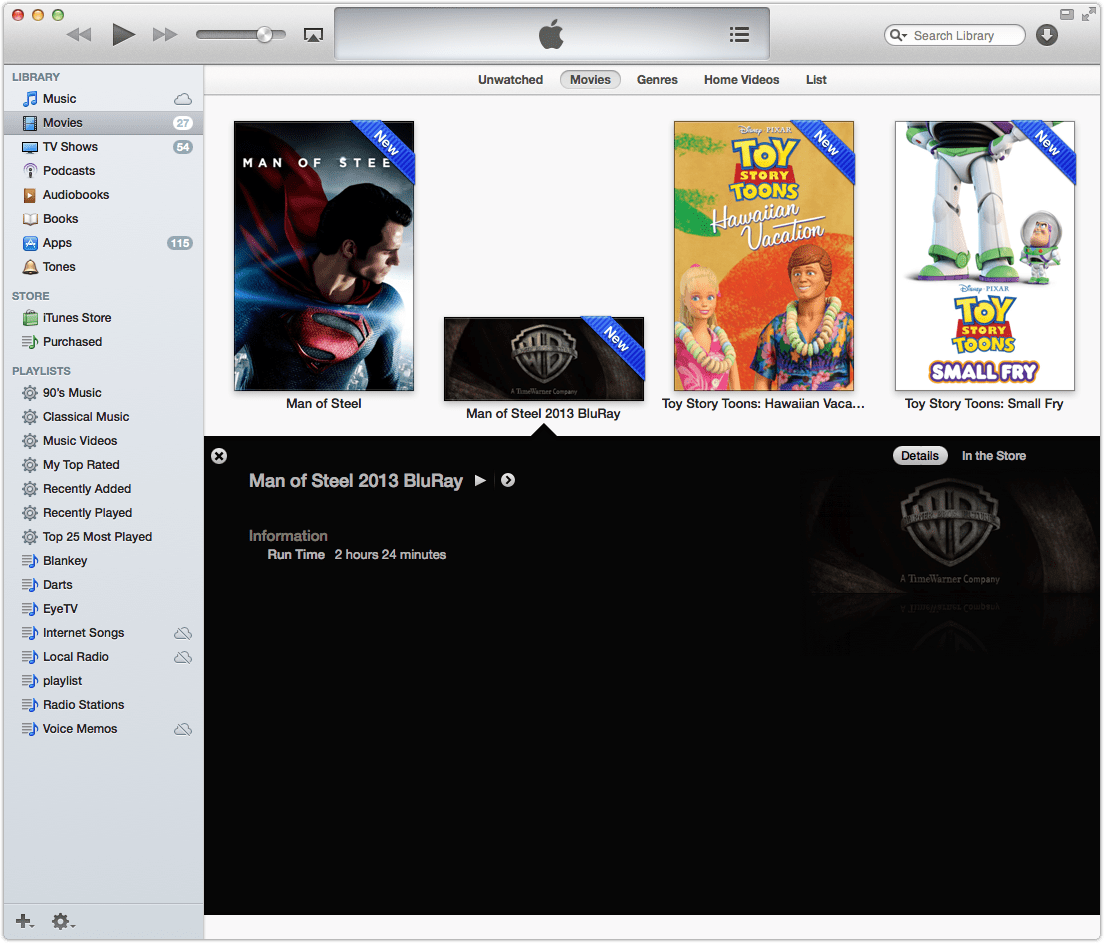
Task: Select the playlist named playlist
Action: [x=102, y=680]
